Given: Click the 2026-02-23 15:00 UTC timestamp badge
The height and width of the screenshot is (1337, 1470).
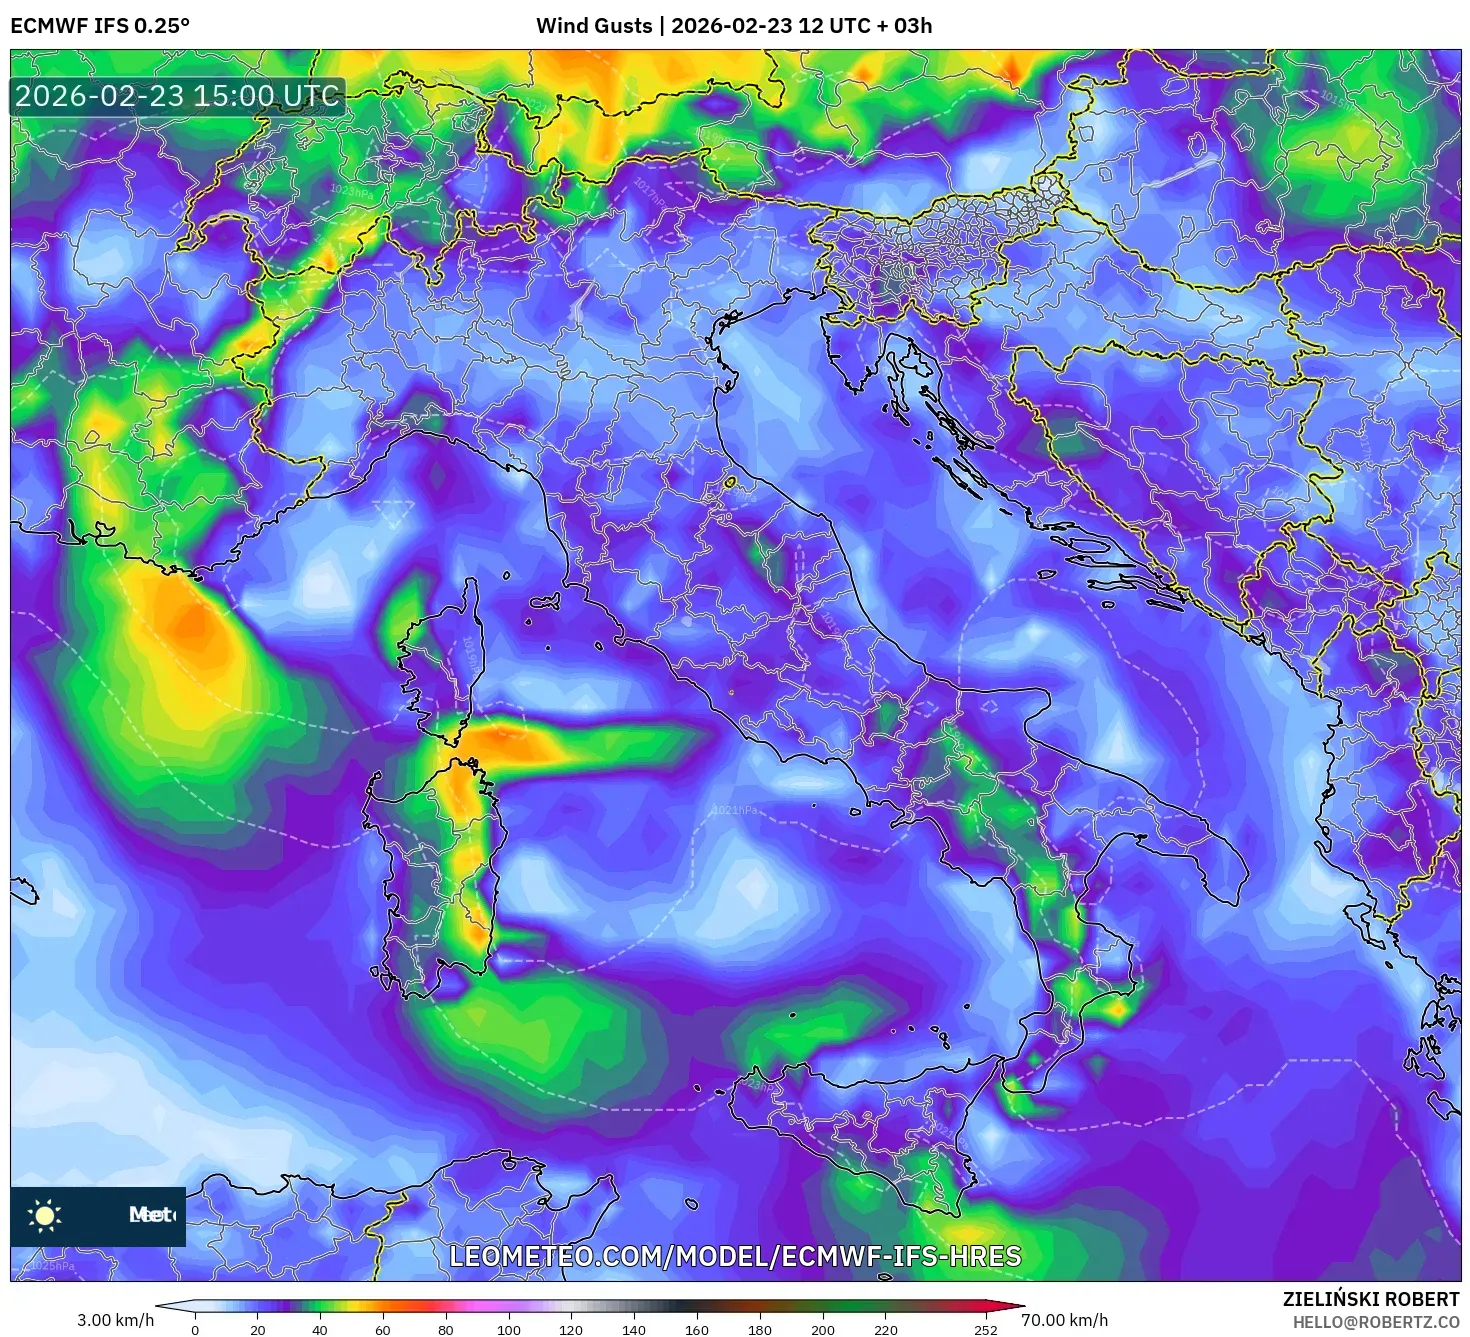Looking at the screenshot, I should pos(176,98).
